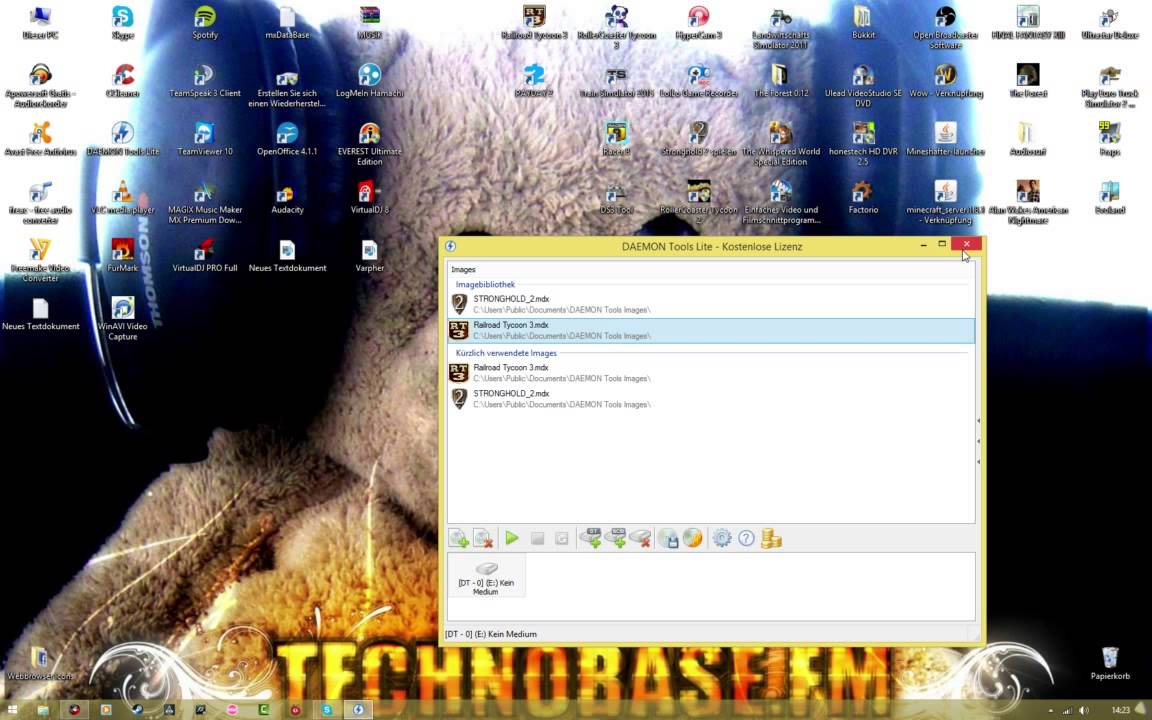Open OpenOffice 4.1.1 desktop shortcut
Image resolution: width=1152 pixels, height=720 pixels.
tap(287, 138)
